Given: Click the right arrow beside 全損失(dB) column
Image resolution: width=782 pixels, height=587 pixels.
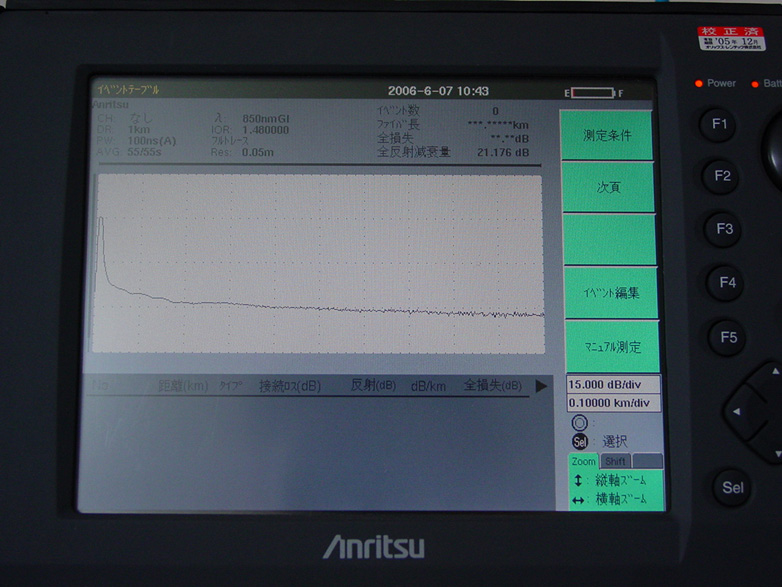Looking at the screenshot, I should pos(541,386).
